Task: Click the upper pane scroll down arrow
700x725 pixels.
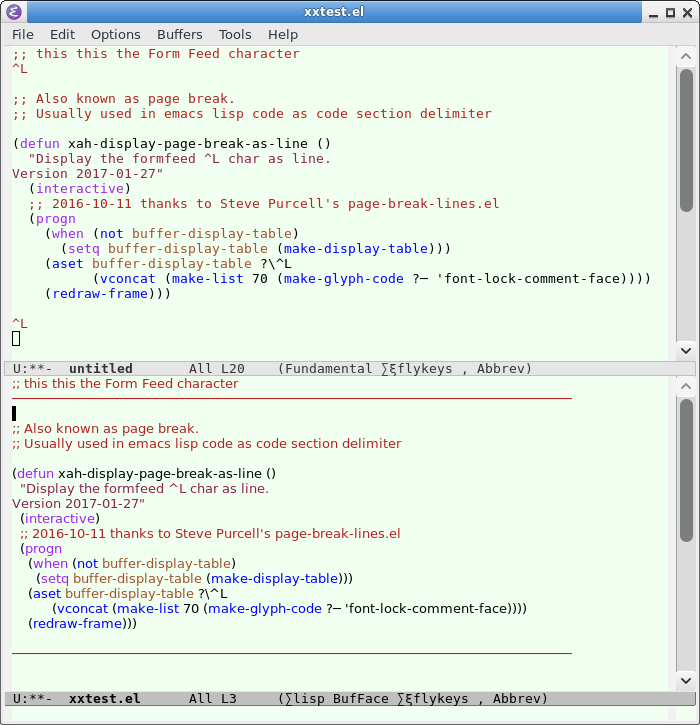Action: tap(686, 351)
